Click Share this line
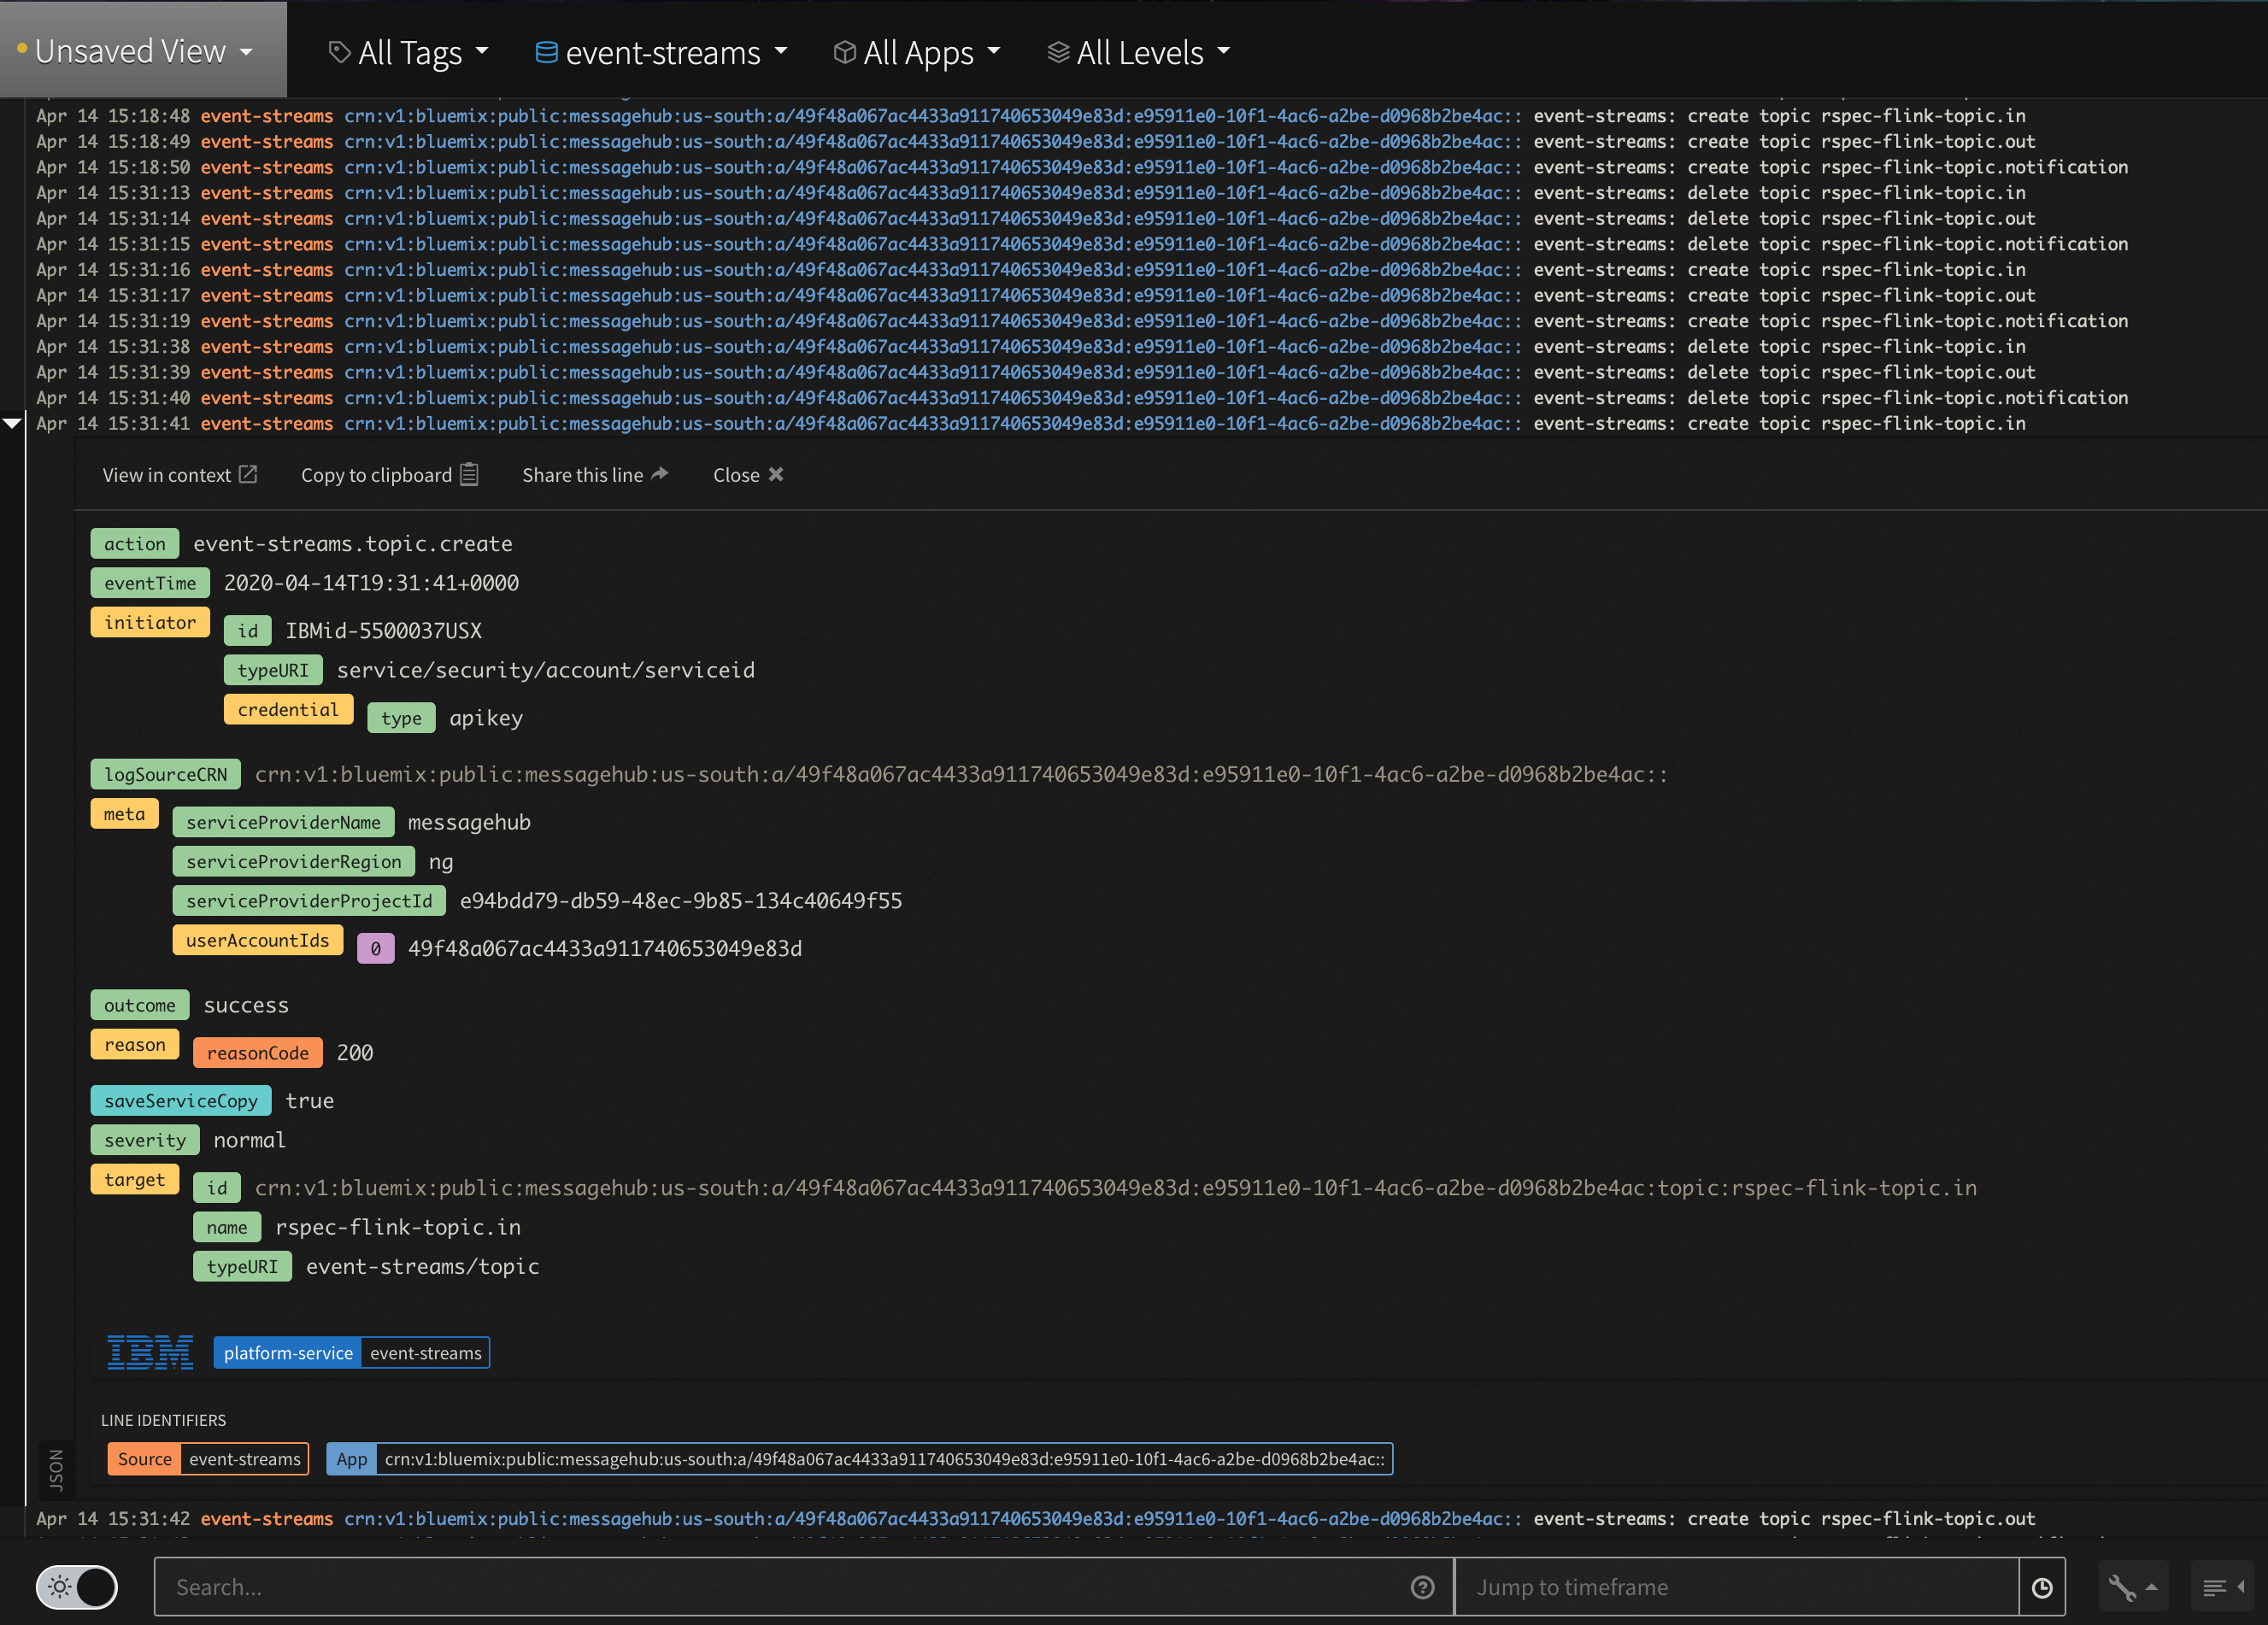Viewport: 2268px width, 1625px height. [595, 475]
